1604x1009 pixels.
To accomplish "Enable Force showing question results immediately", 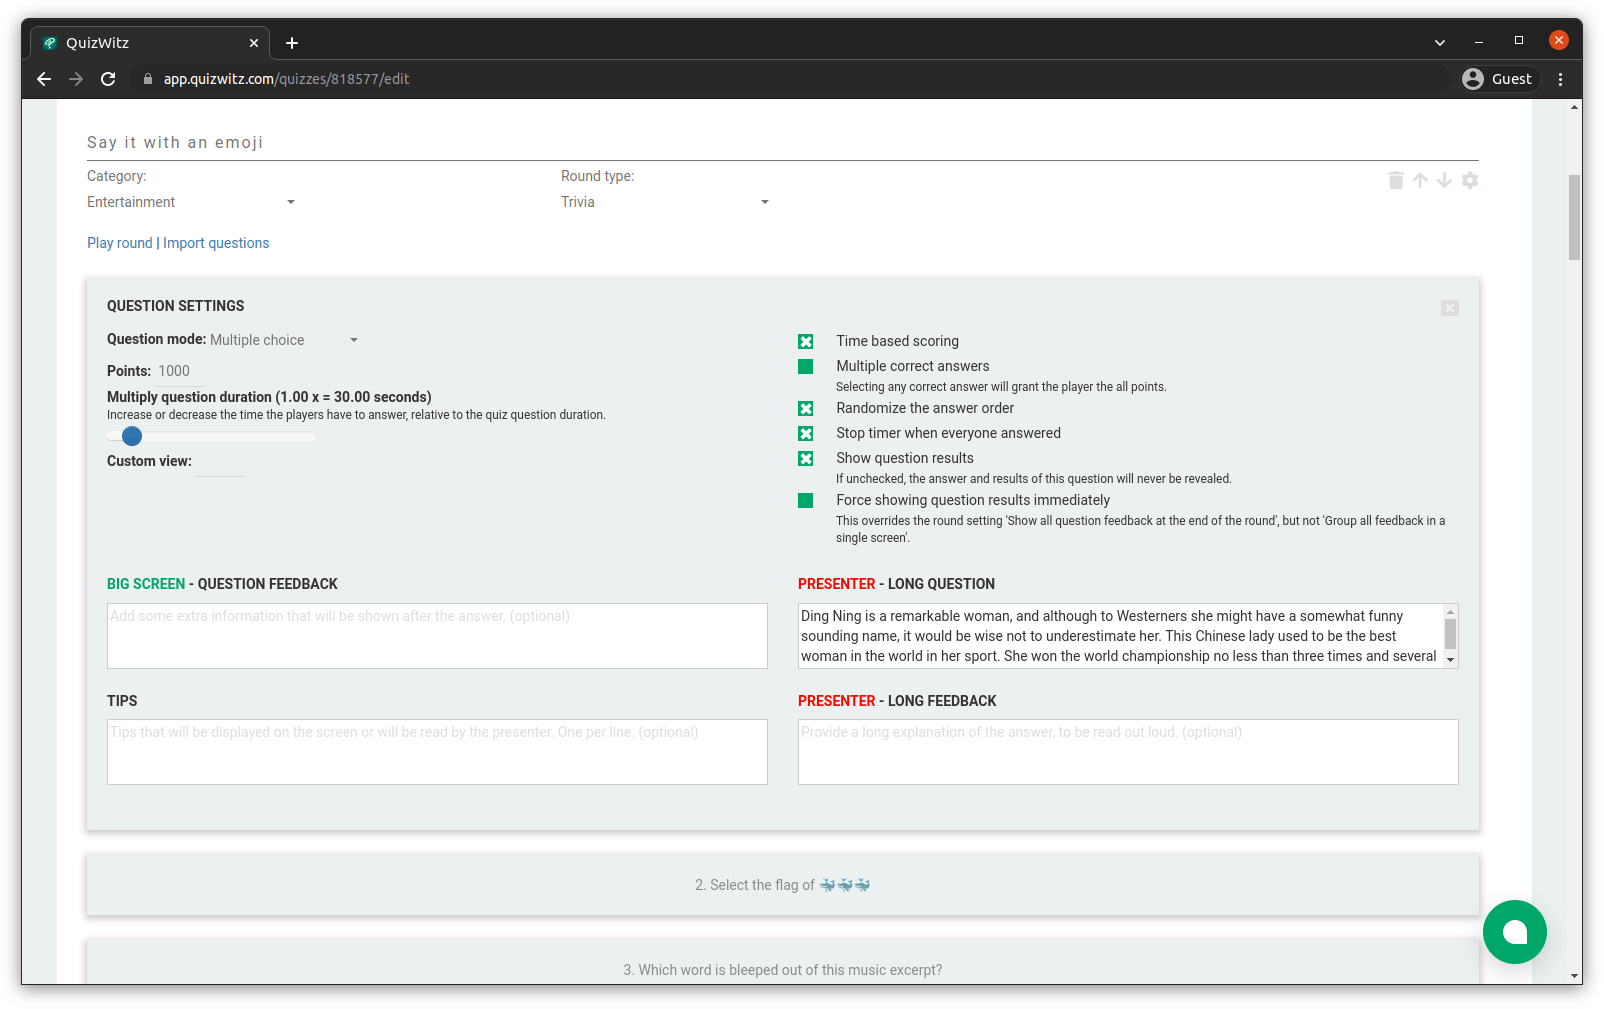I will (x=806, y=501).
